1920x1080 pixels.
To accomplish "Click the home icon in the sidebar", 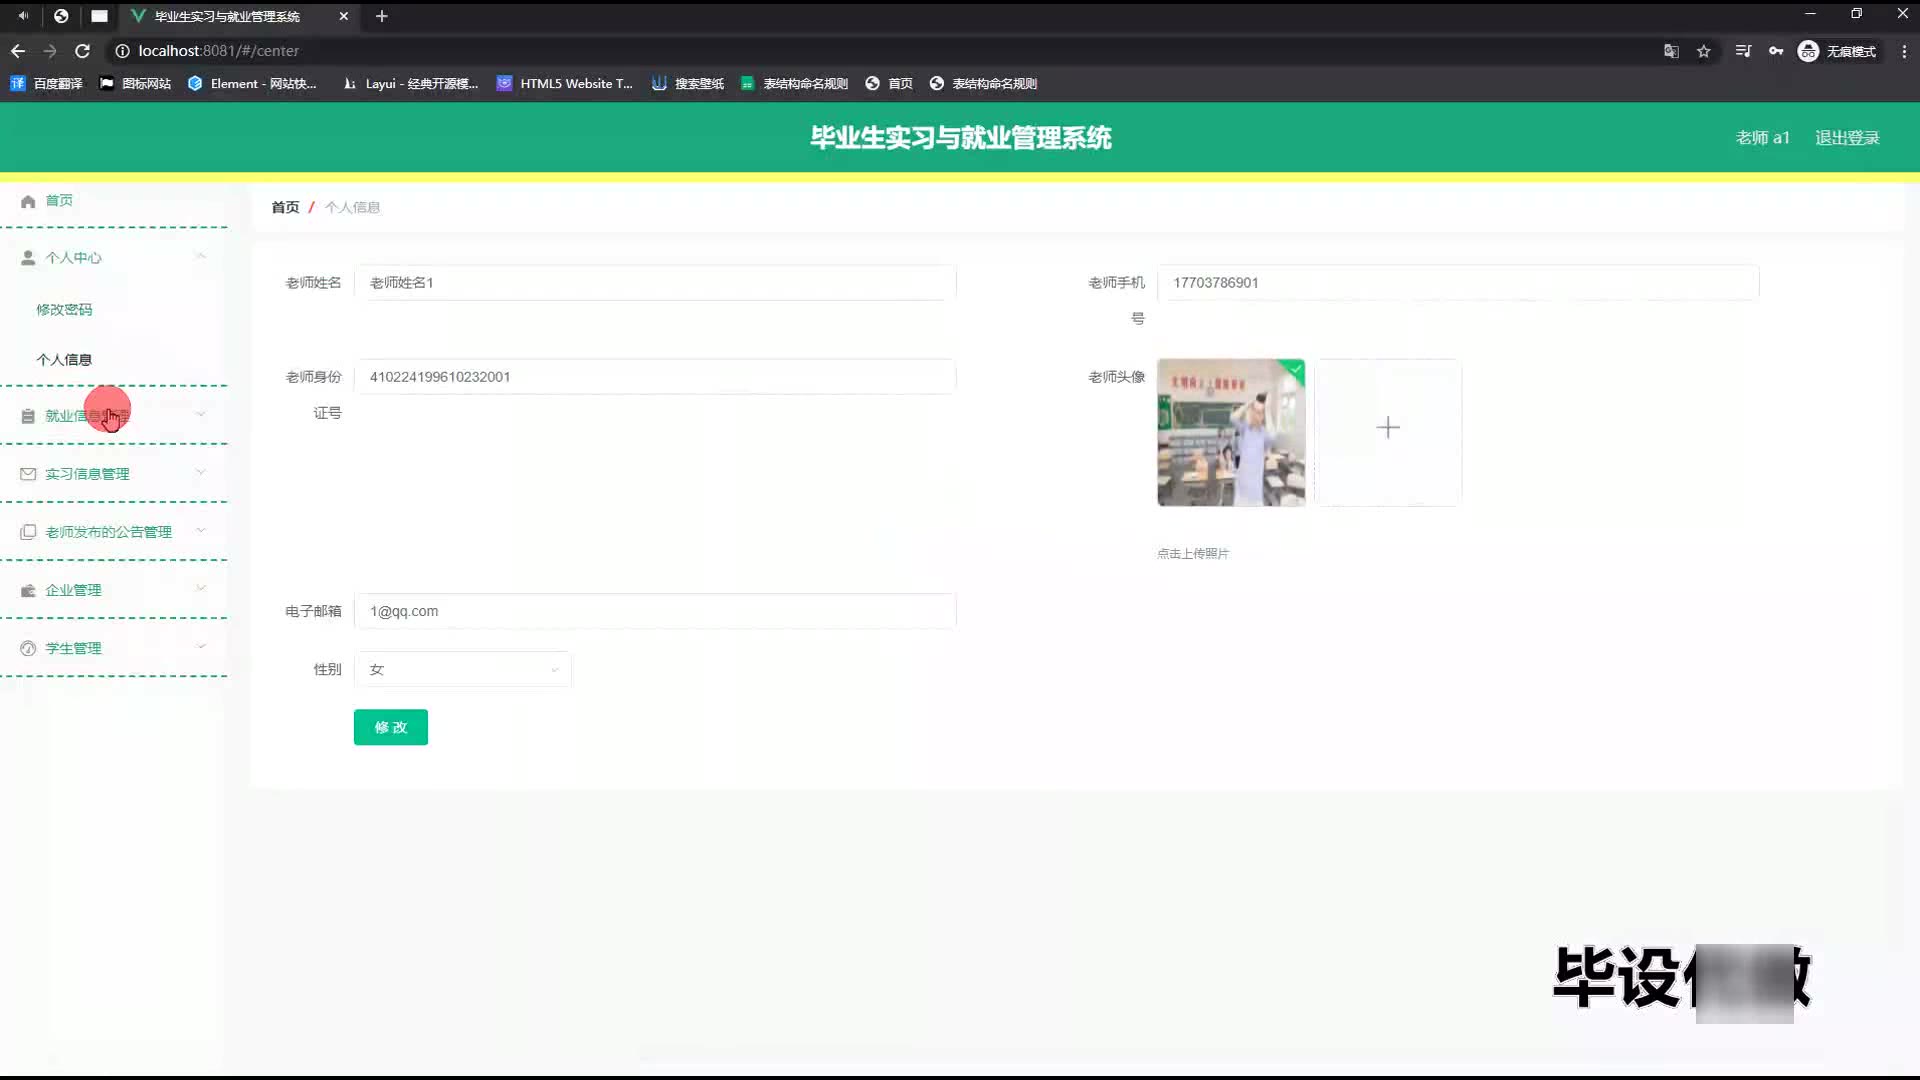I will pyautogui.click(x=28, y=201).
